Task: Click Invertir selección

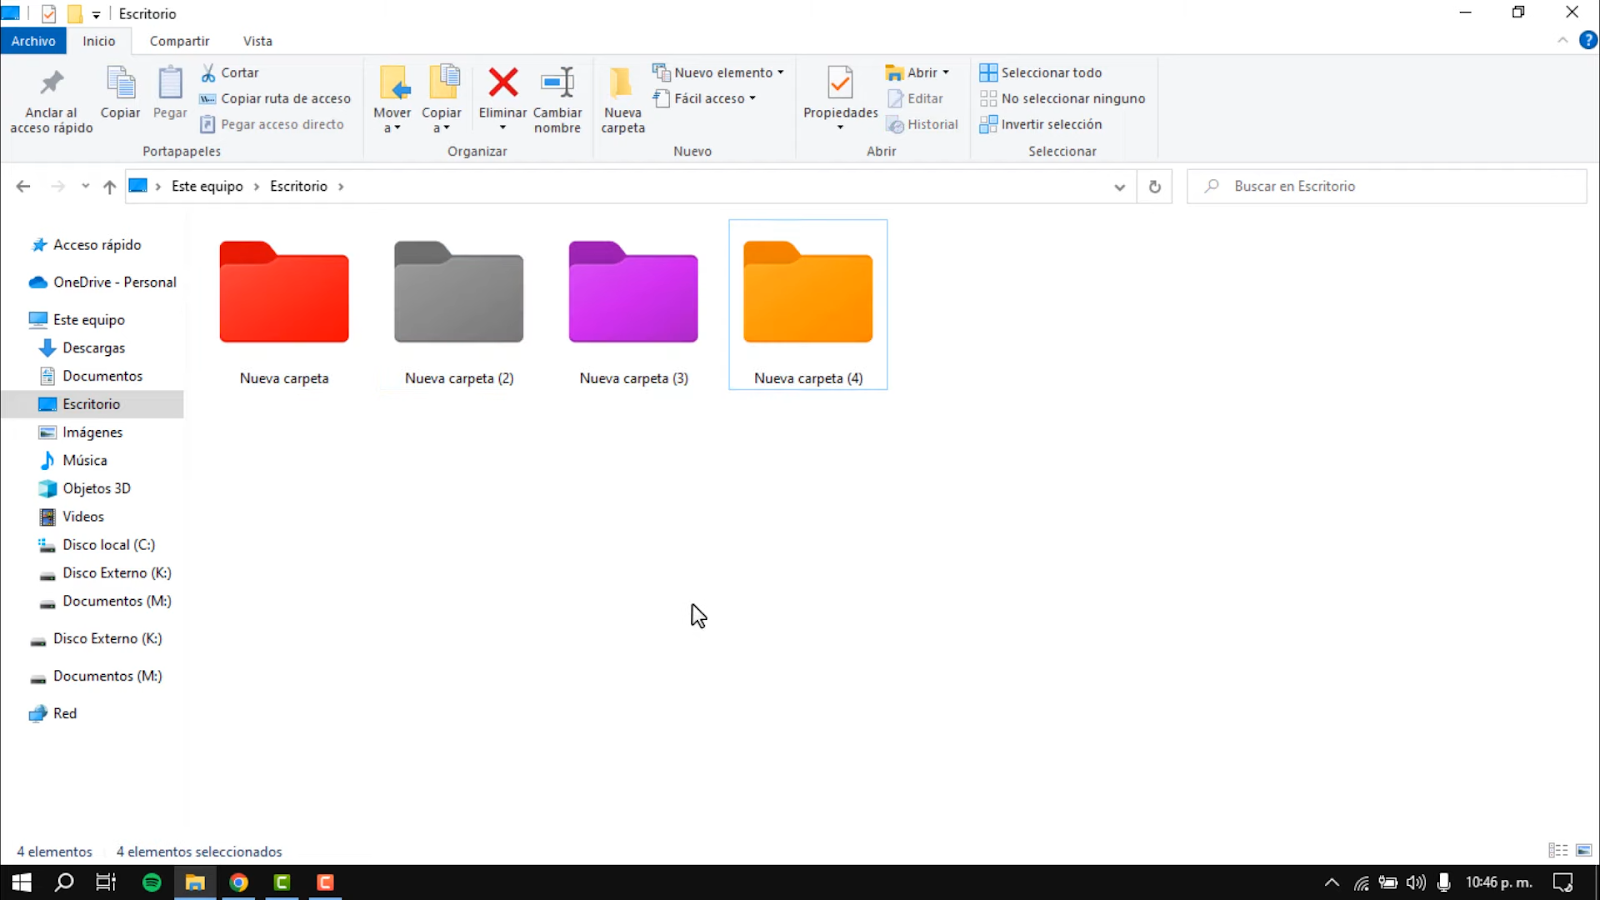Action: pyautogui.click(x=1041, y=125)
